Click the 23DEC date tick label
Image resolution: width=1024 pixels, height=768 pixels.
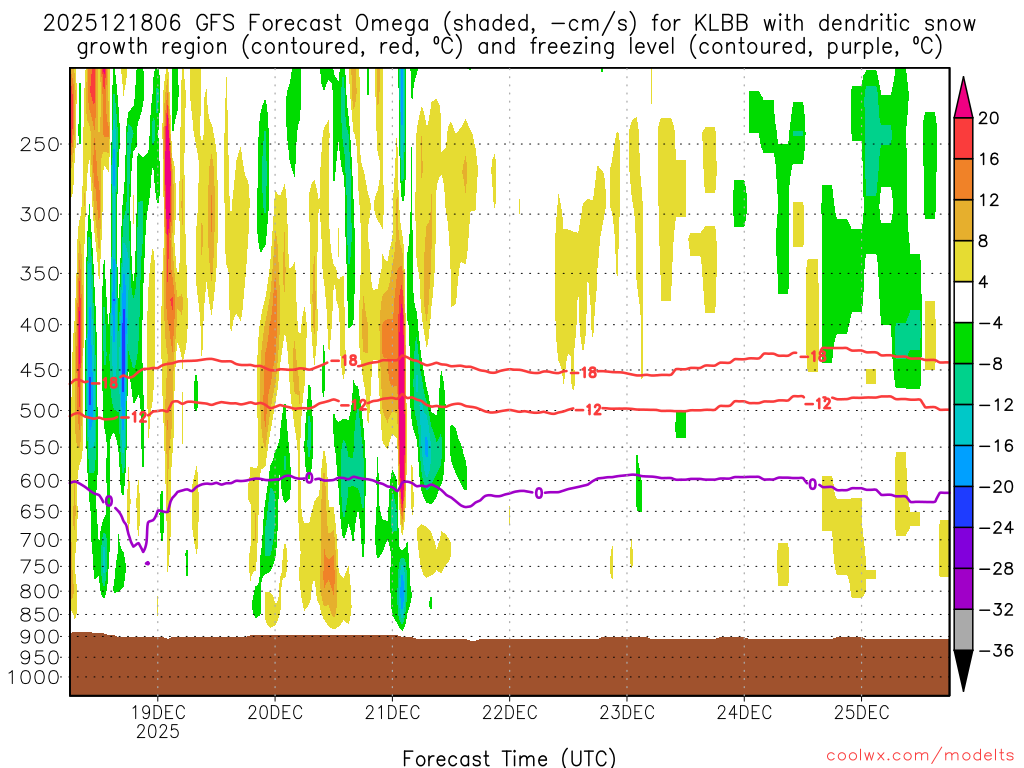[627, 712]
